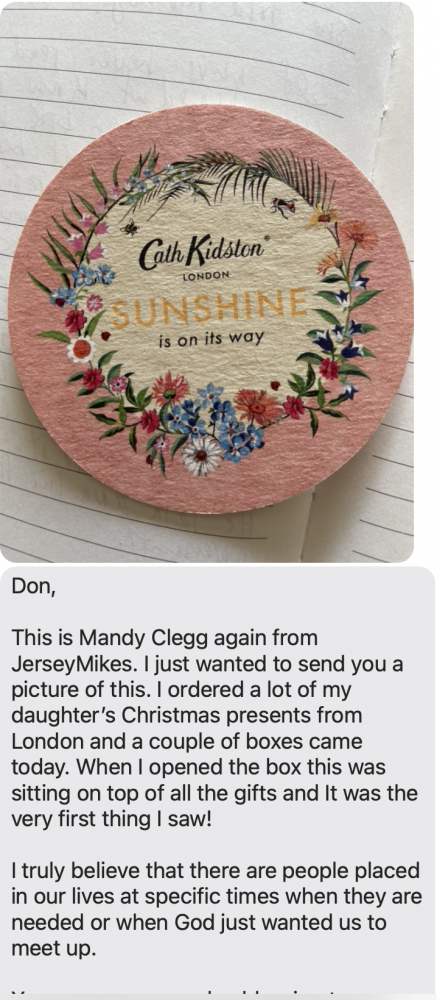The image size is (437, 1000).
Task: Click the name 'Mandy Clegg' in the message
Action: tap(143, 637)
